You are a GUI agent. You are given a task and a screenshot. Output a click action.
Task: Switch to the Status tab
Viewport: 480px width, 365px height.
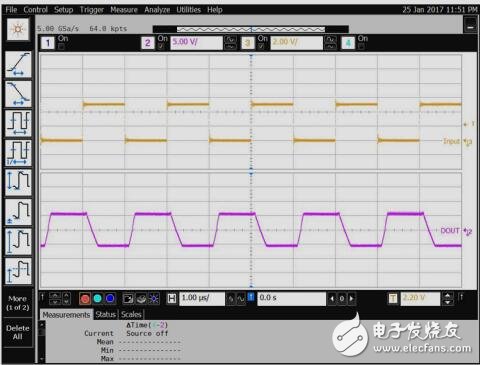[105, 315]
